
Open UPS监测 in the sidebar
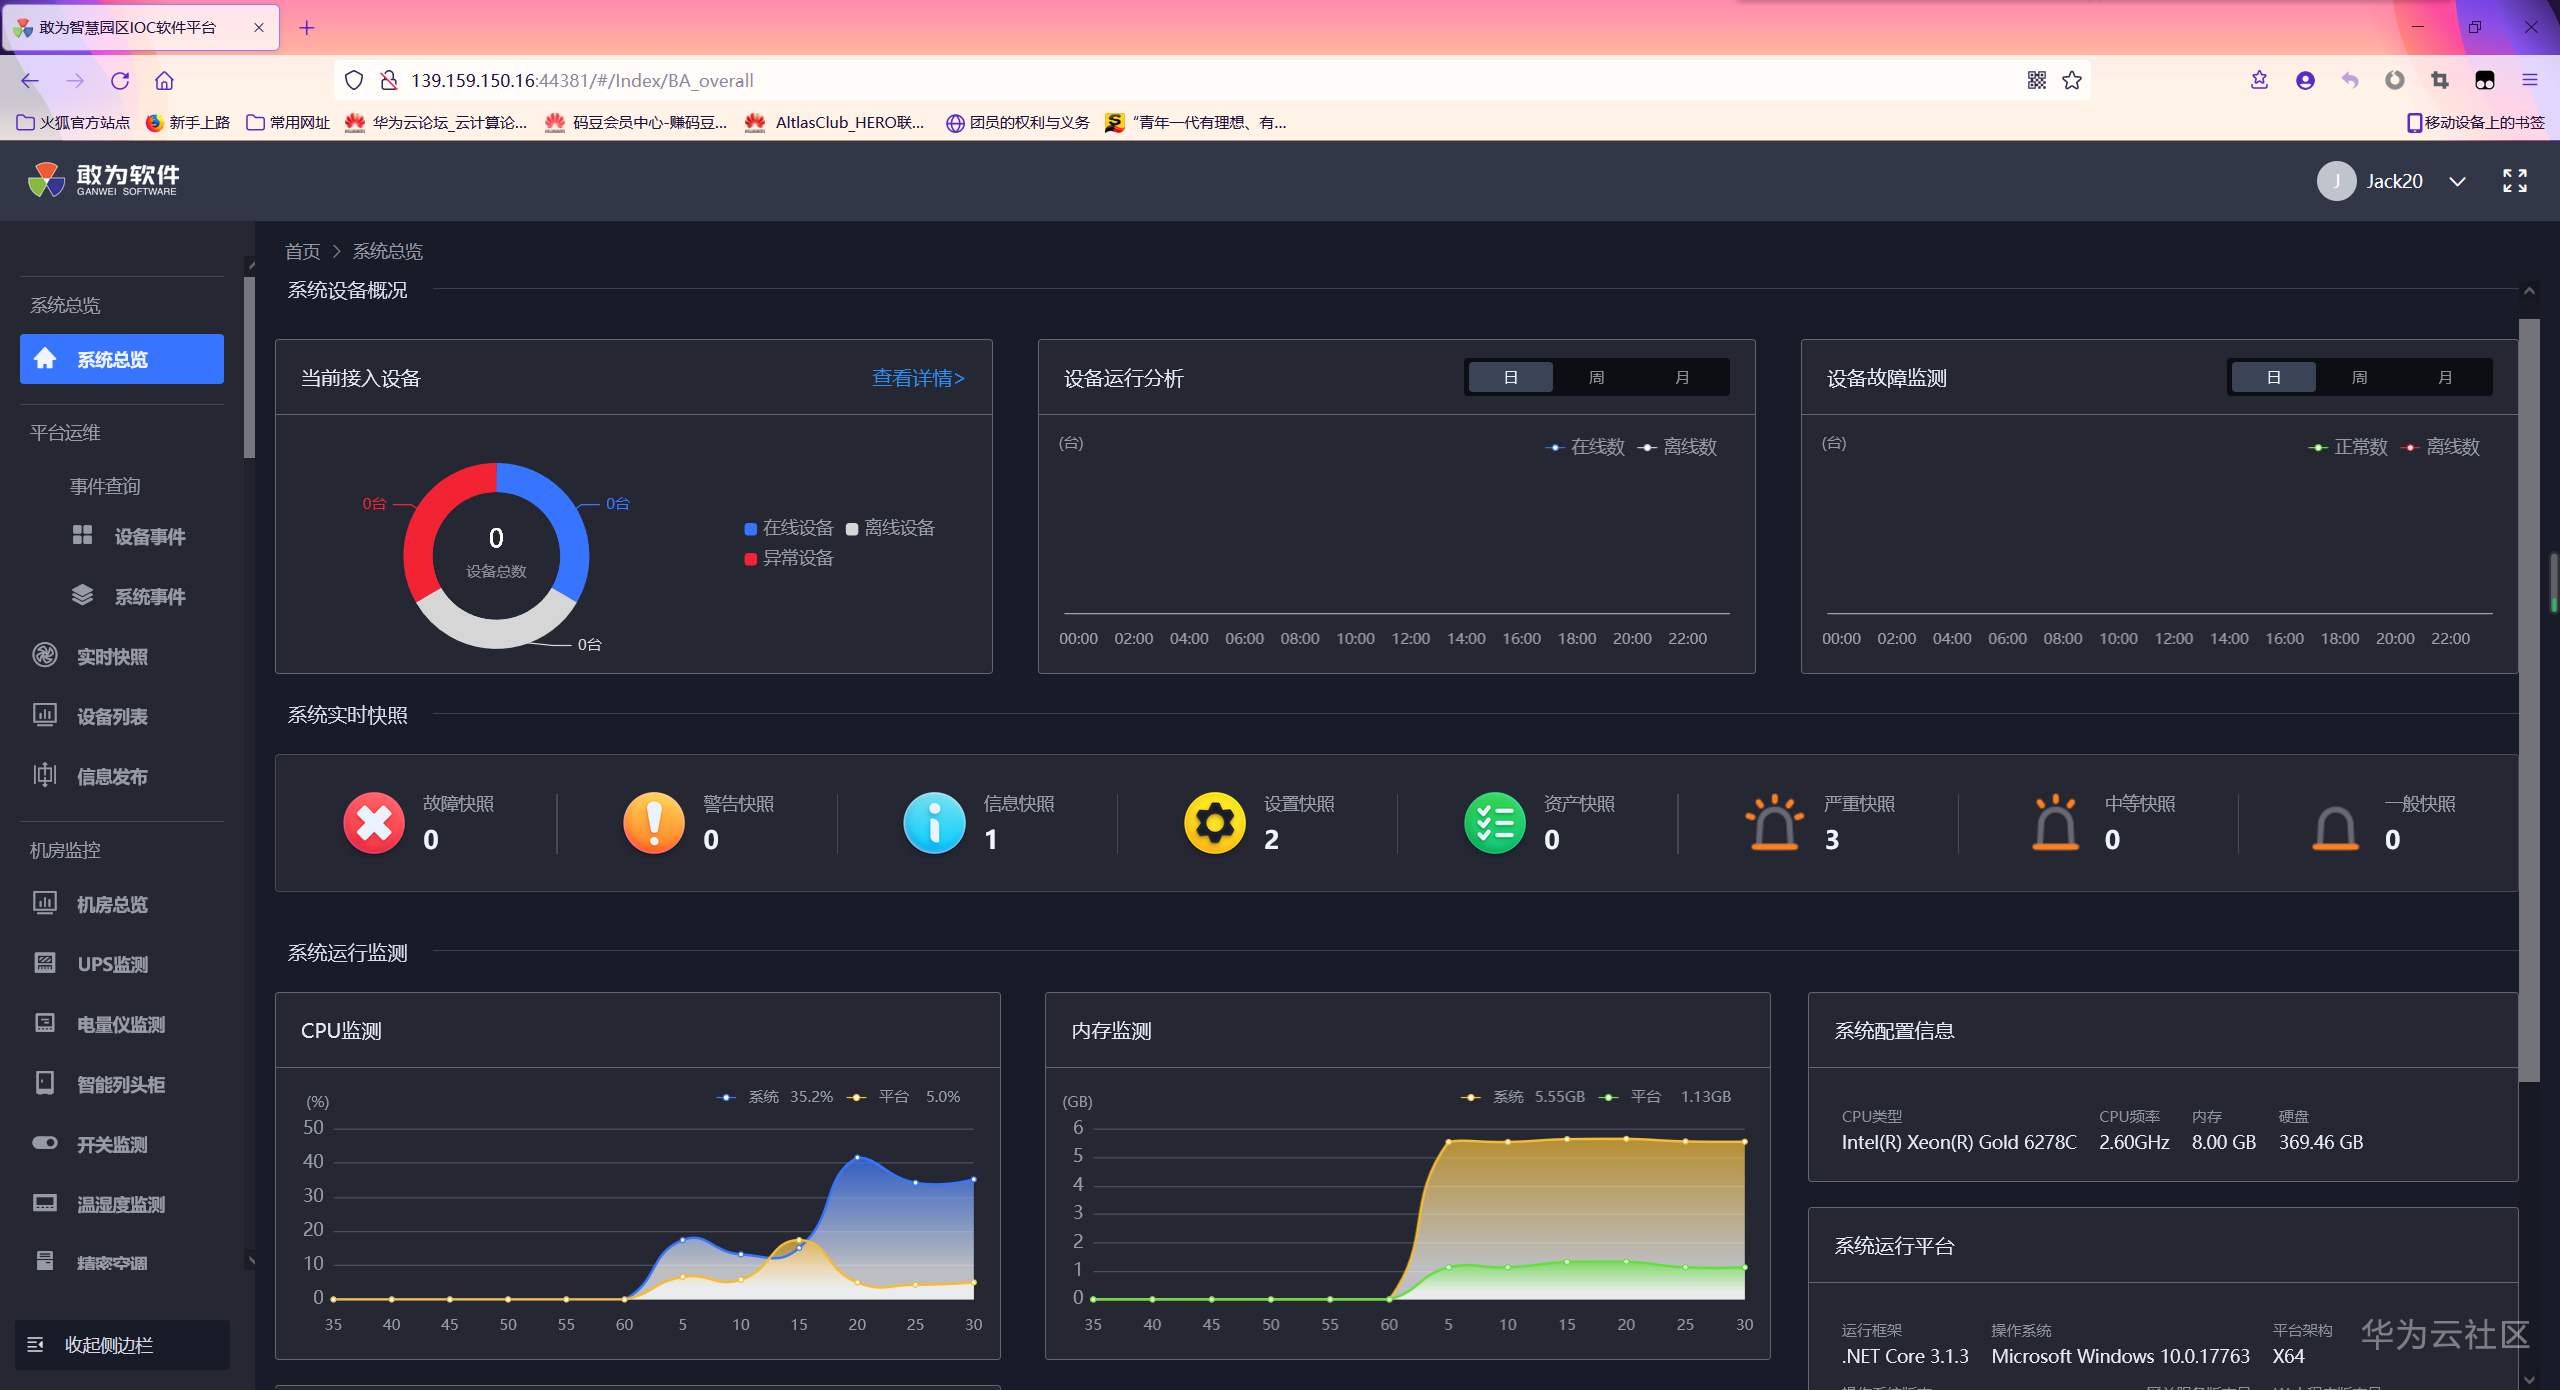click(112, 964)
